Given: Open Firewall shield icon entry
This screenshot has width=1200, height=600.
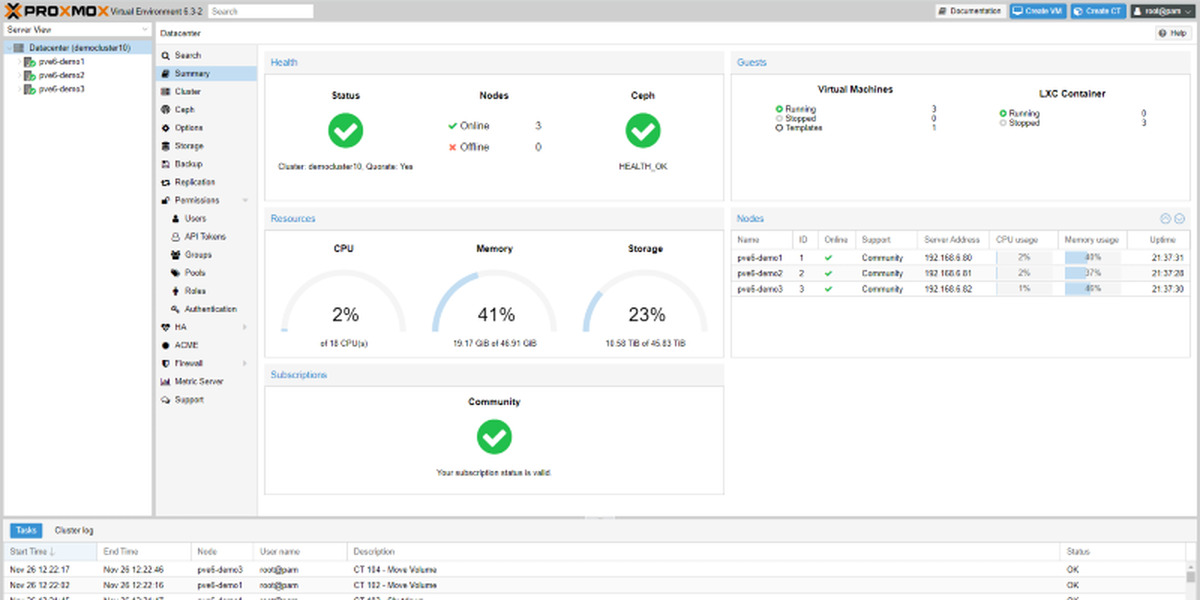Looking at the screenshot, I should 165,363.
